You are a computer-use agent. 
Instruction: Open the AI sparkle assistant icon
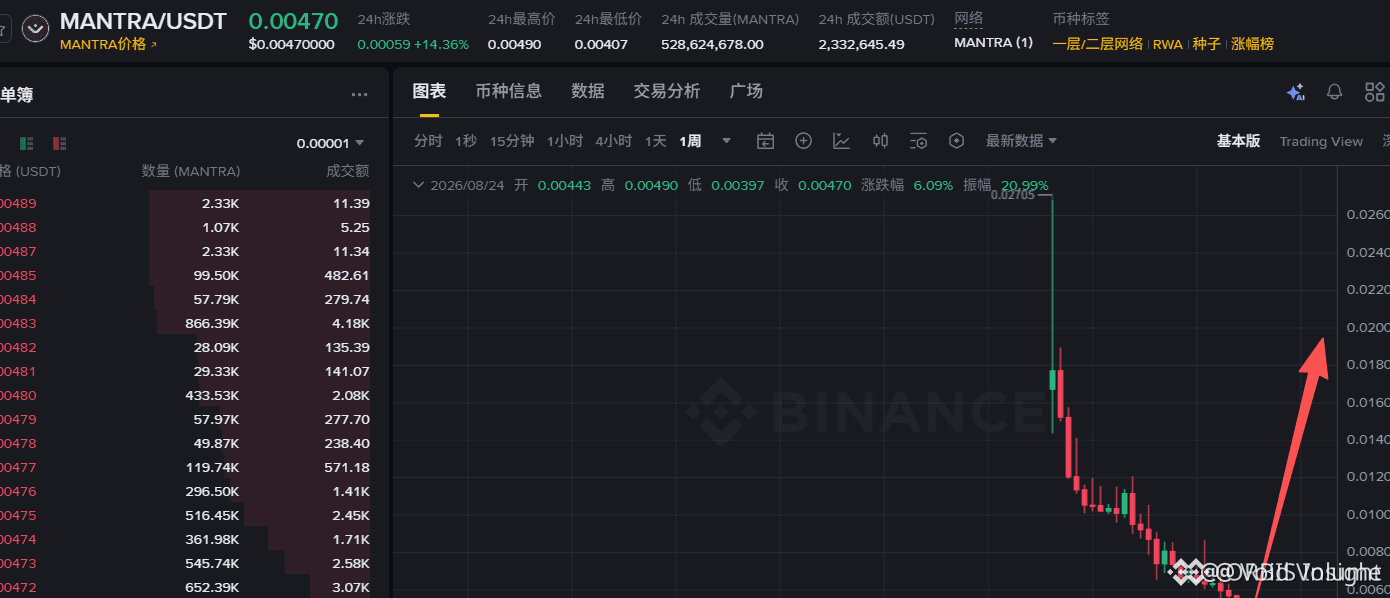1296,92
